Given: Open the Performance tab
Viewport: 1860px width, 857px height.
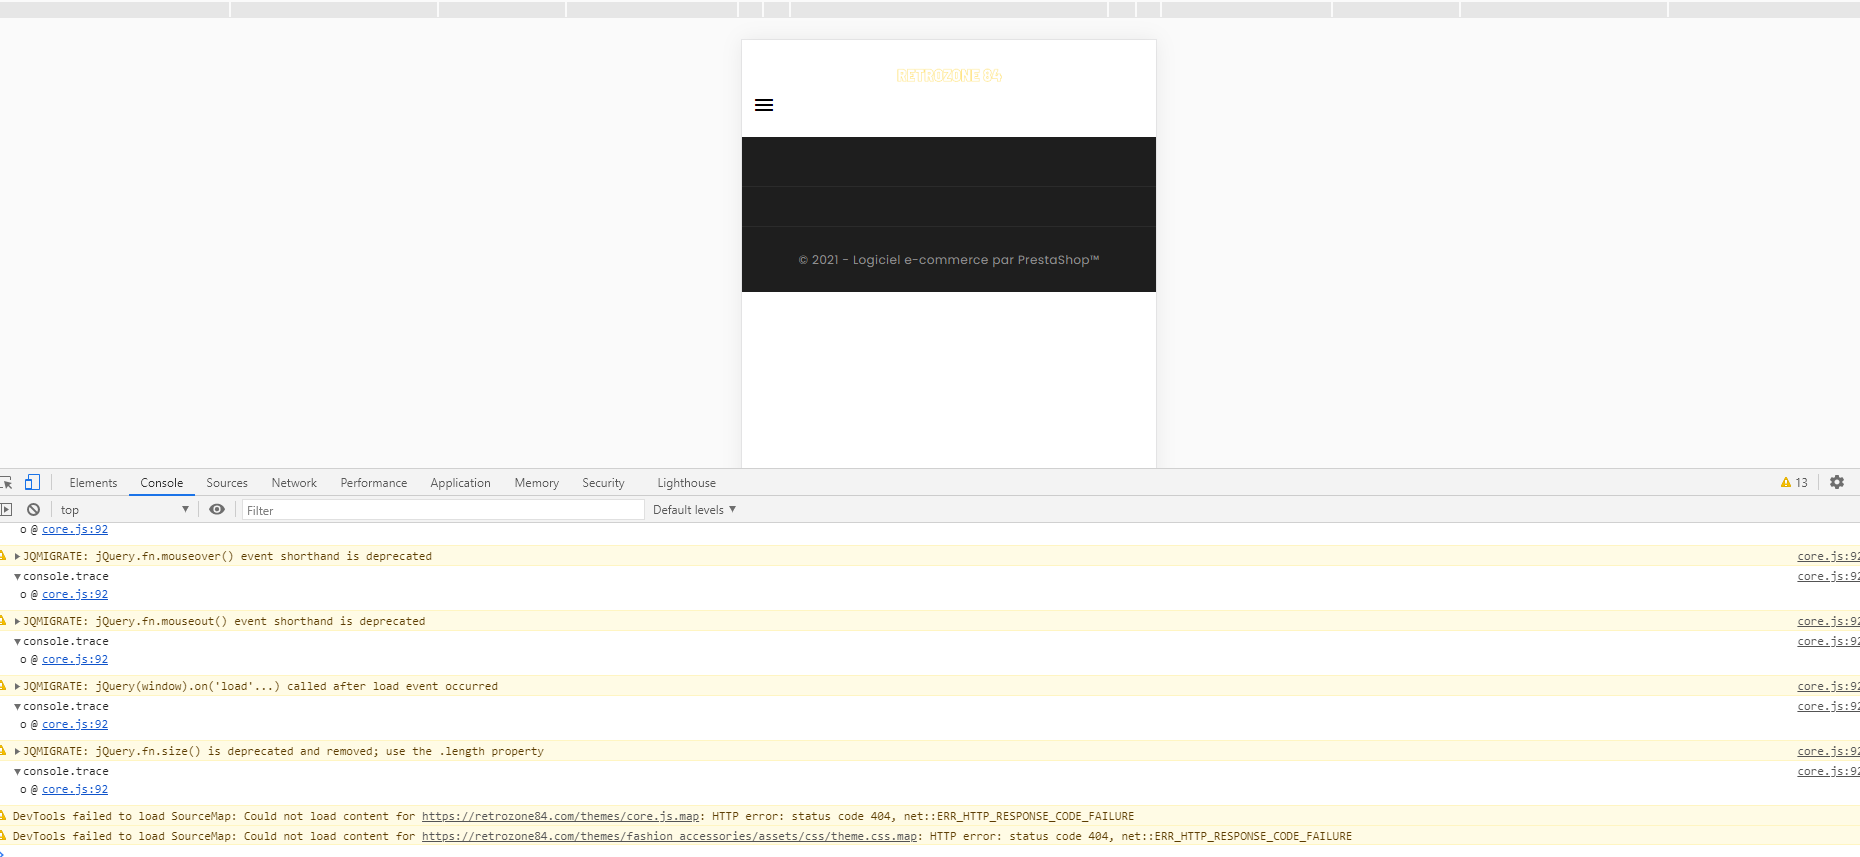Looking at the screenshot, I should click(374, 483).
